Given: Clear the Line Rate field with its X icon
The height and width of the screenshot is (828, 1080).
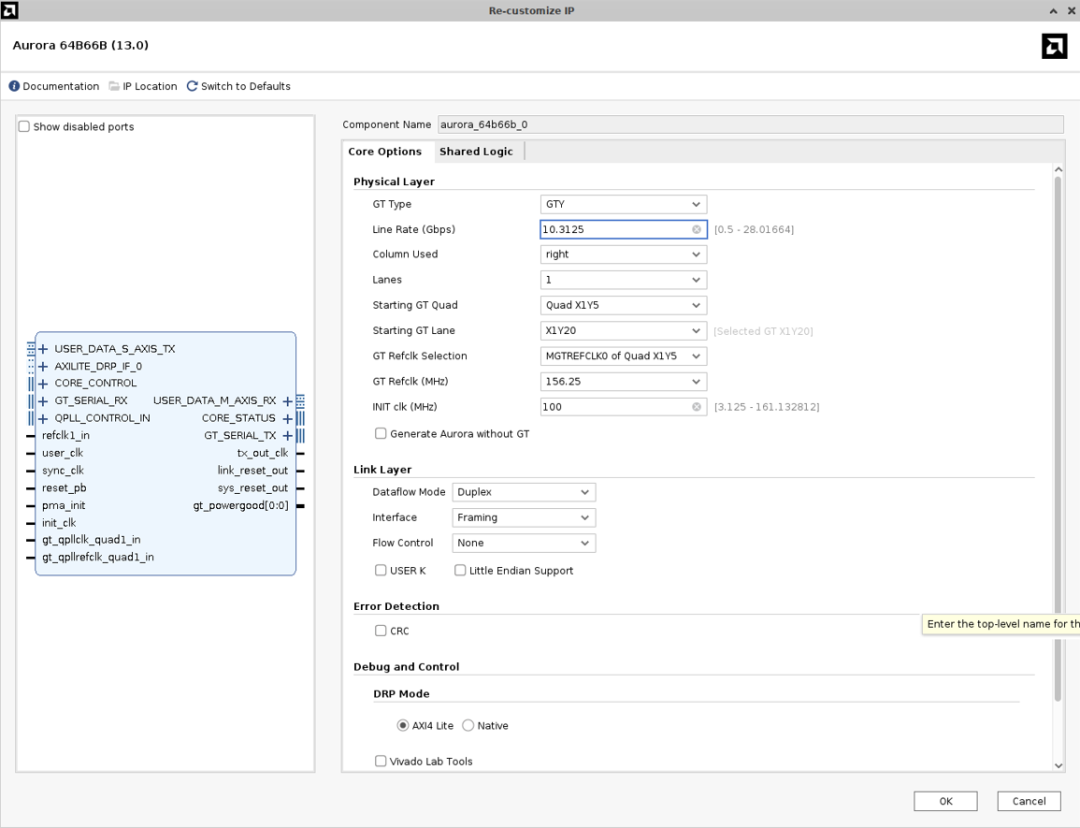Looking at the screenshot, I should tap(696, 230).
